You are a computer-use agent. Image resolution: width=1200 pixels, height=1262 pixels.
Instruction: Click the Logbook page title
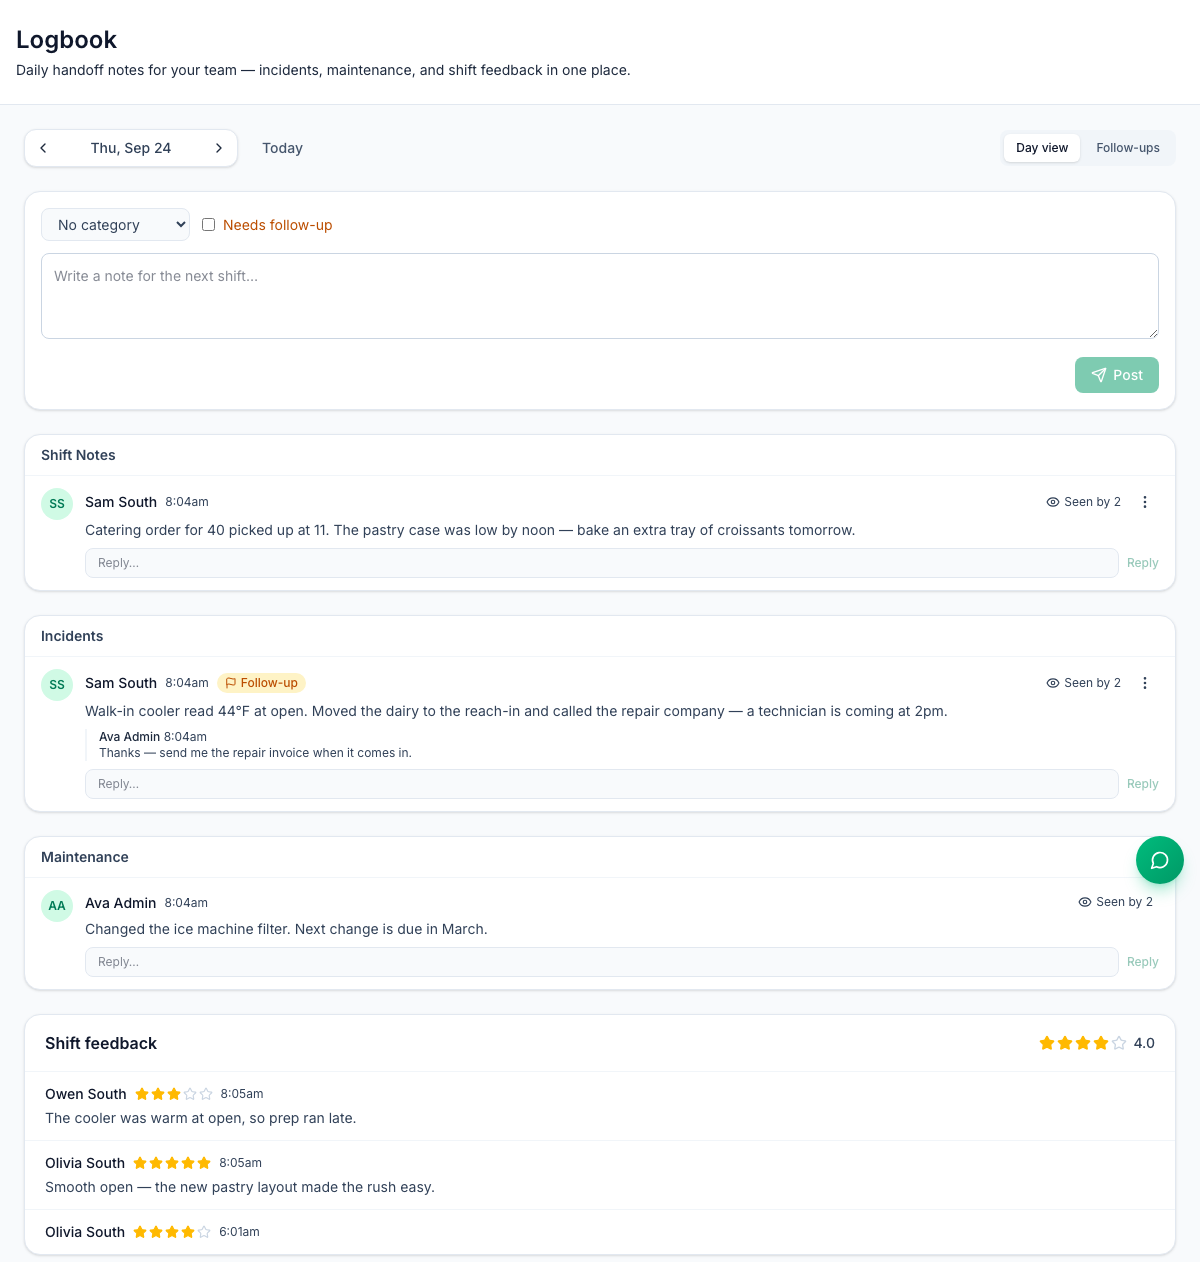66,40
